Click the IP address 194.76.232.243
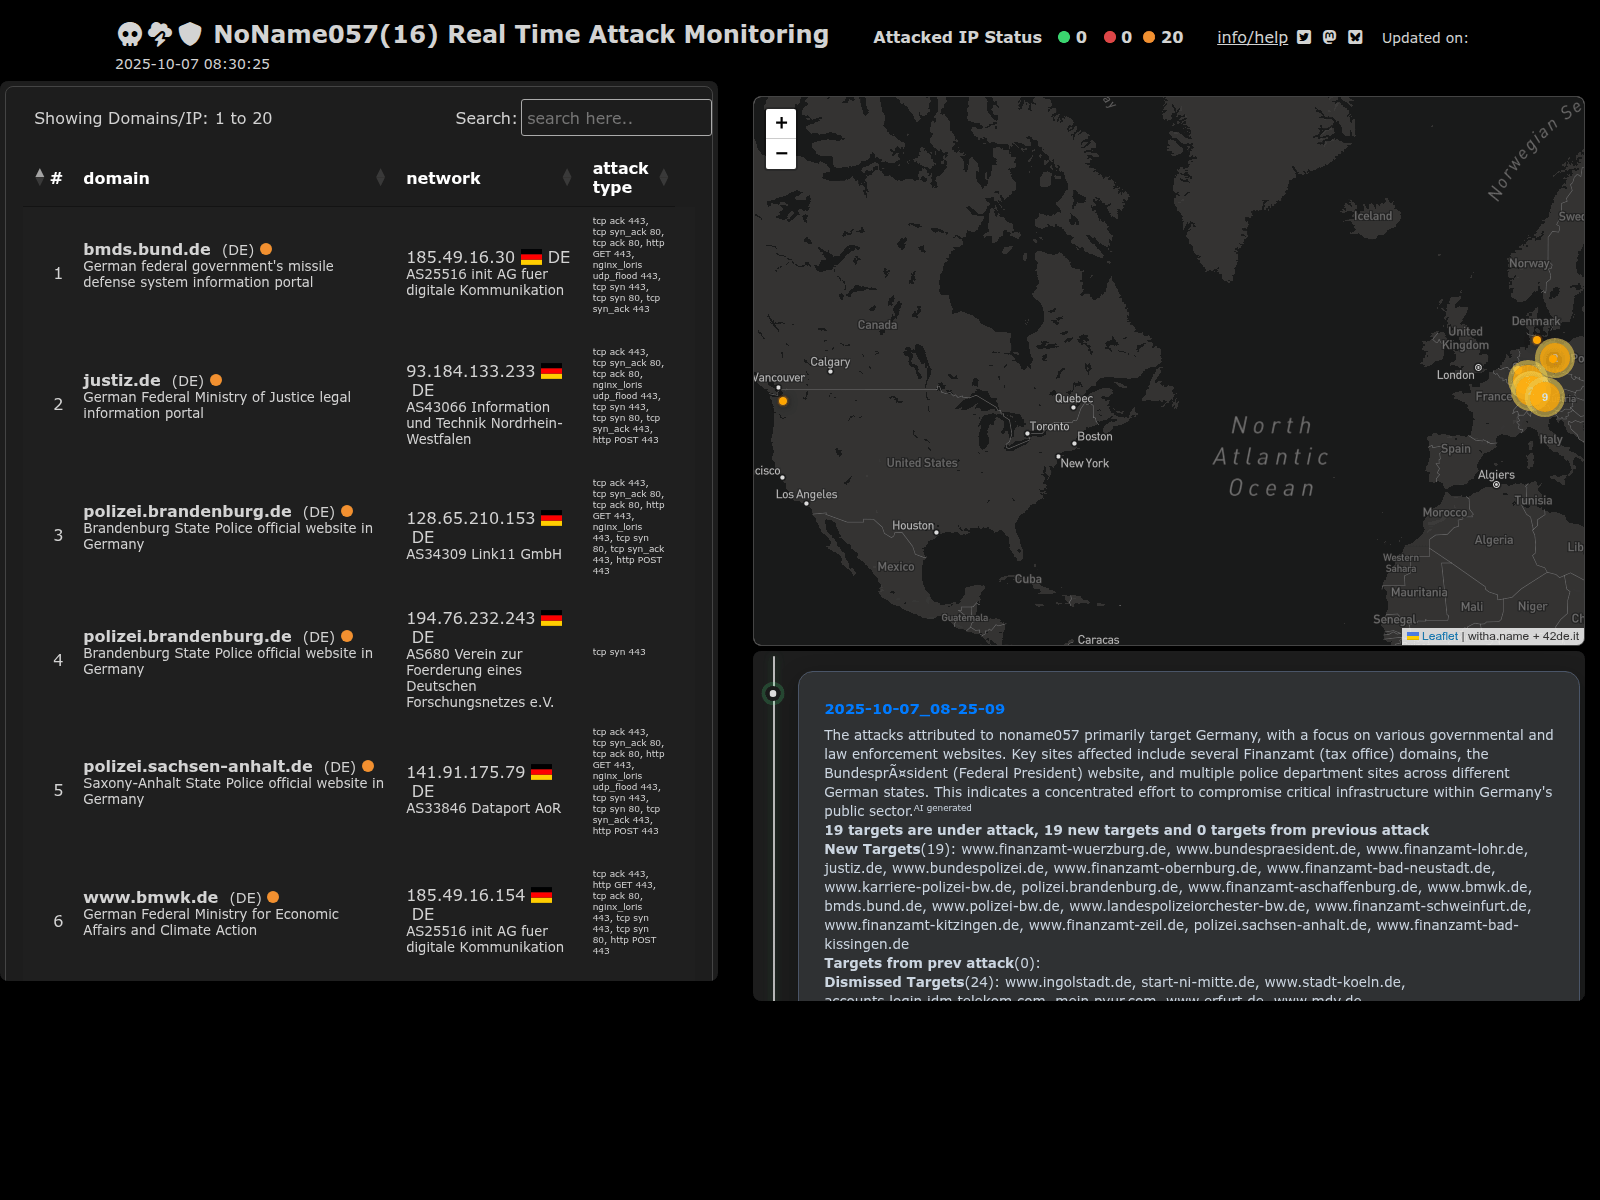 [x=470, y=618]
